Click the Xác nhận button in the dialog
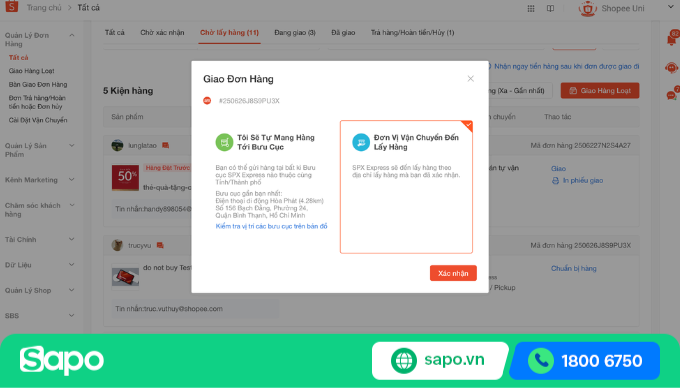Screen dimensions: 680x390 (453, 273)
